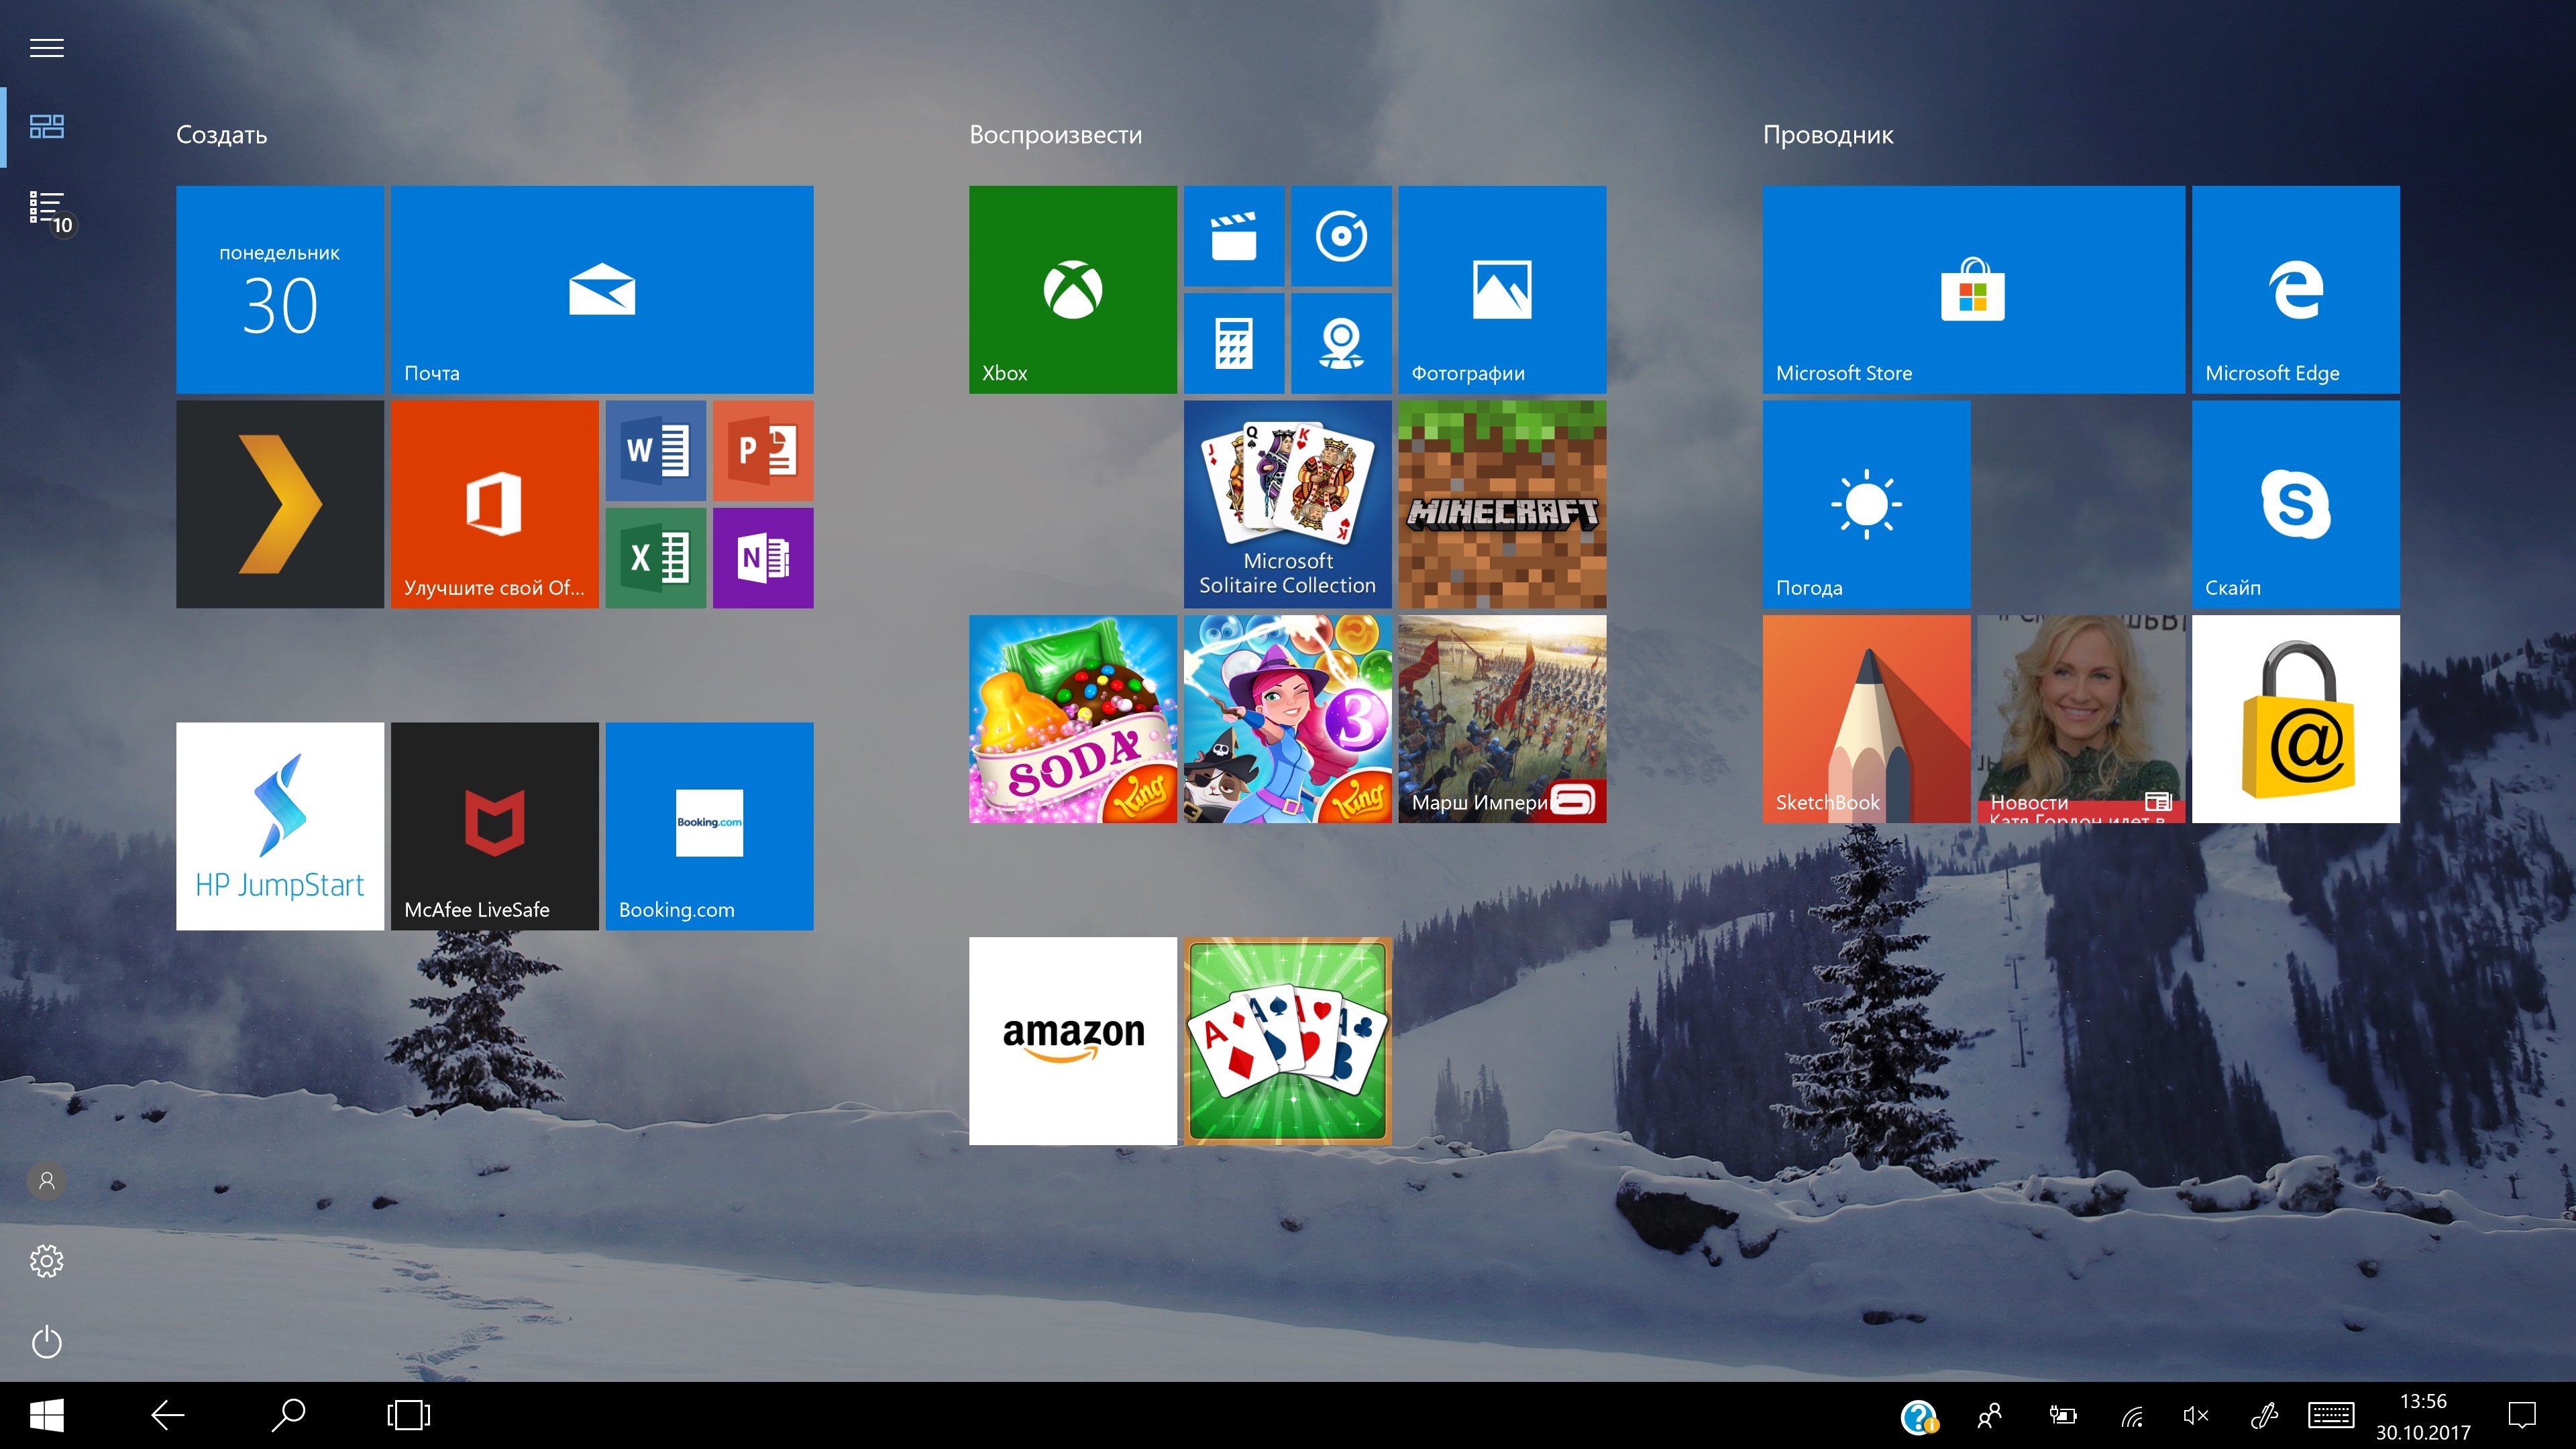Select the Воспроизвести group header
This screenshot has height=1449, width=2576.
tap(1055, 135)
